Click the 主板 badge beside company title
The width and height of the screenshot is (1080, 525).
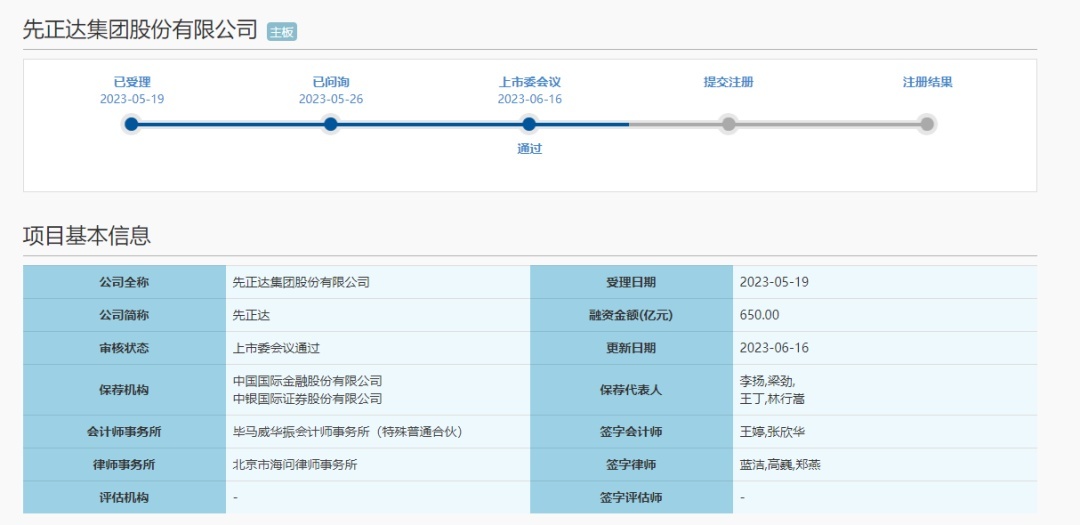[282, 32]
